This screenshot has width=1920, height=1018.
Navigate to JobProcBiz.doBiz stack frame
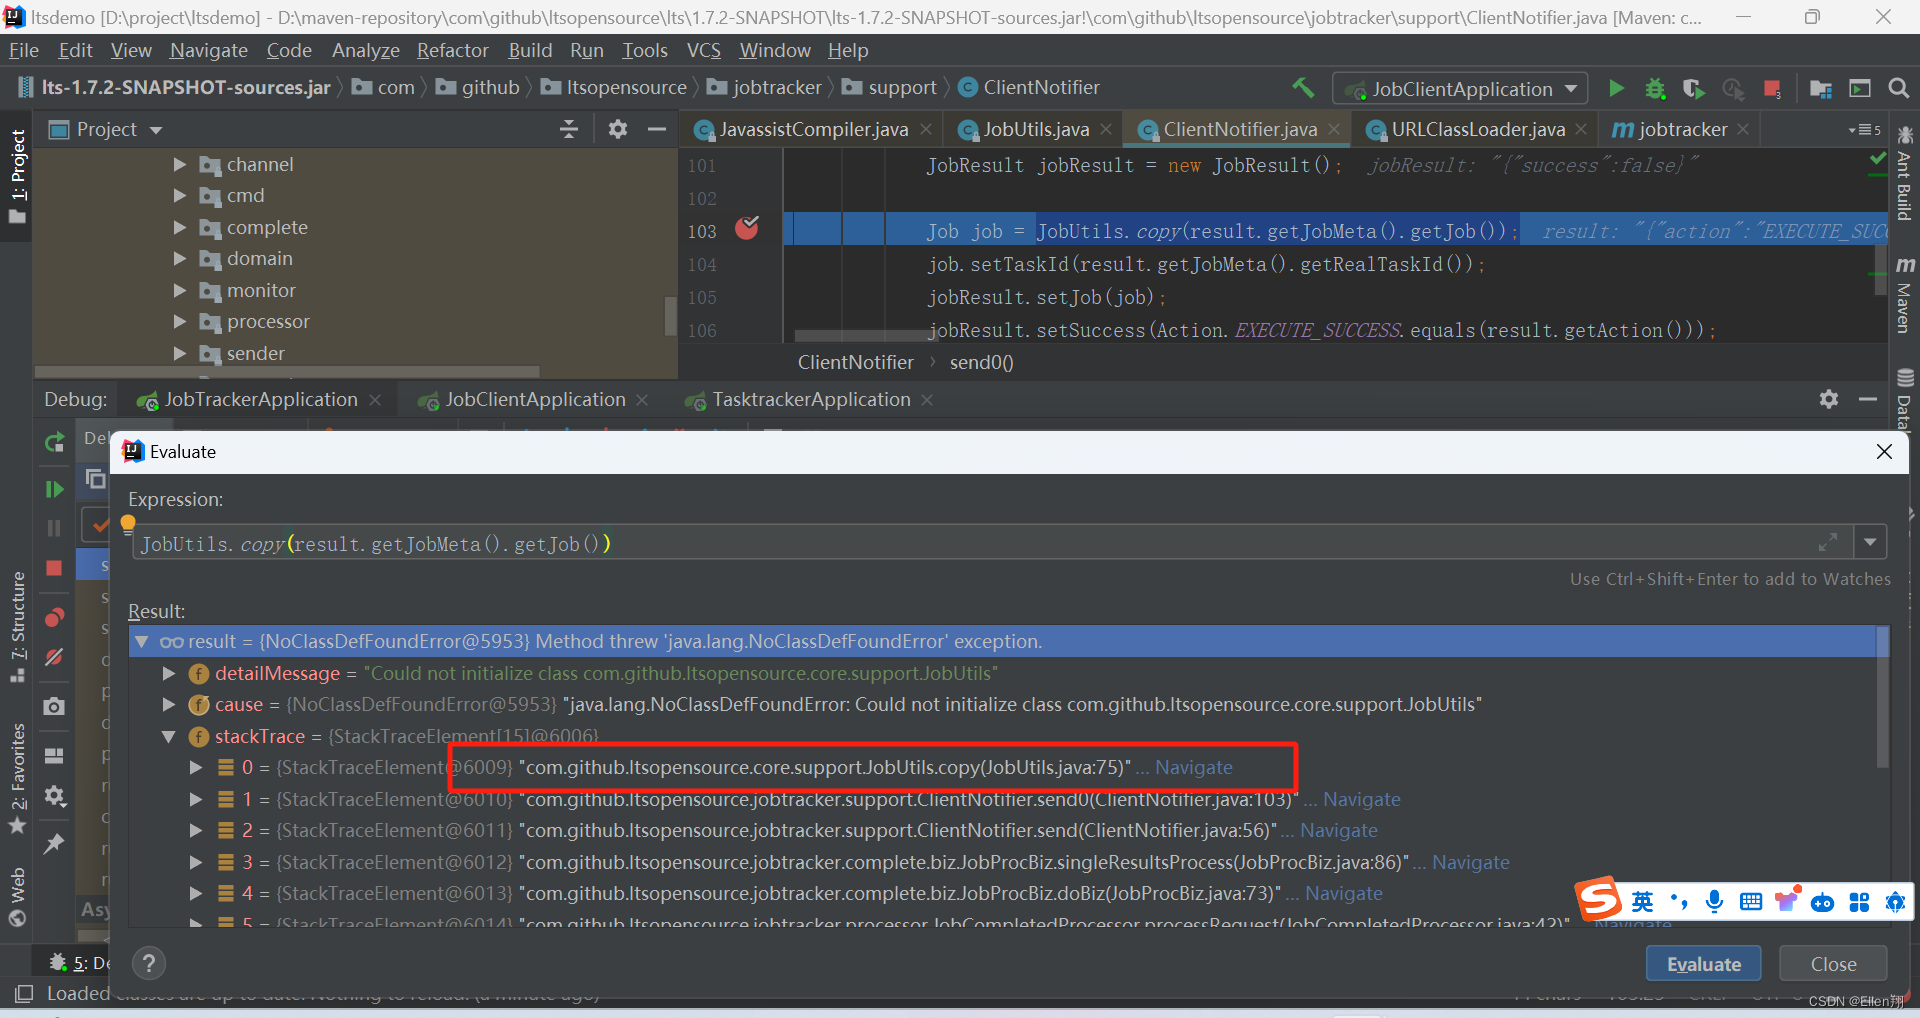(1343, 893)
